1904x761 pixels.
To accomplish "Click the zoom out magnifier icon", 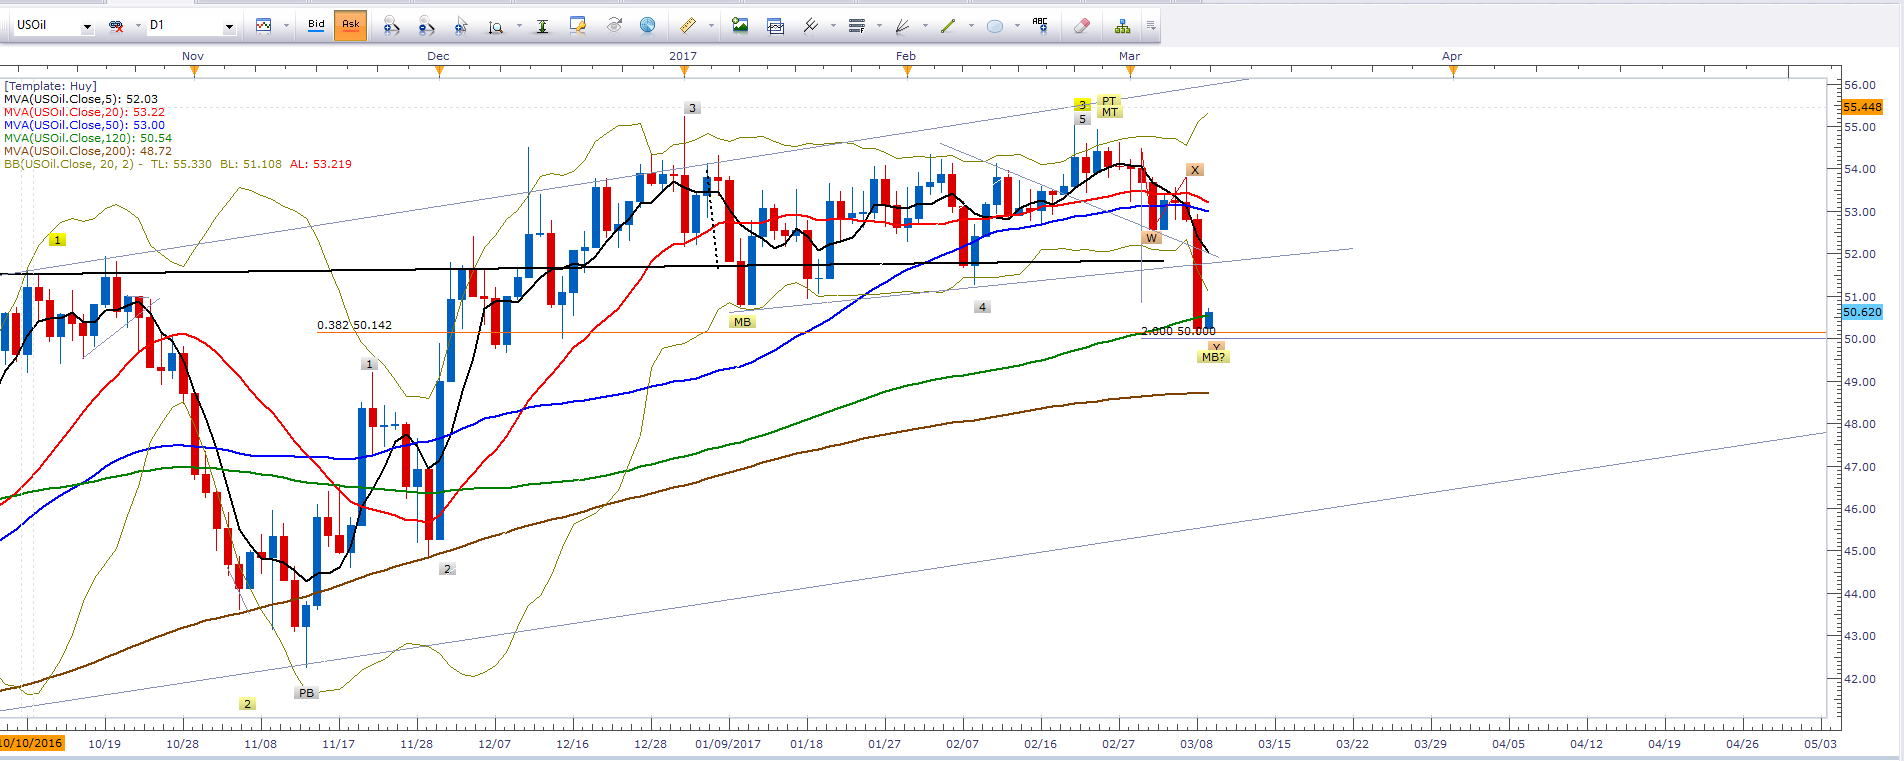I will coord(426,25).
